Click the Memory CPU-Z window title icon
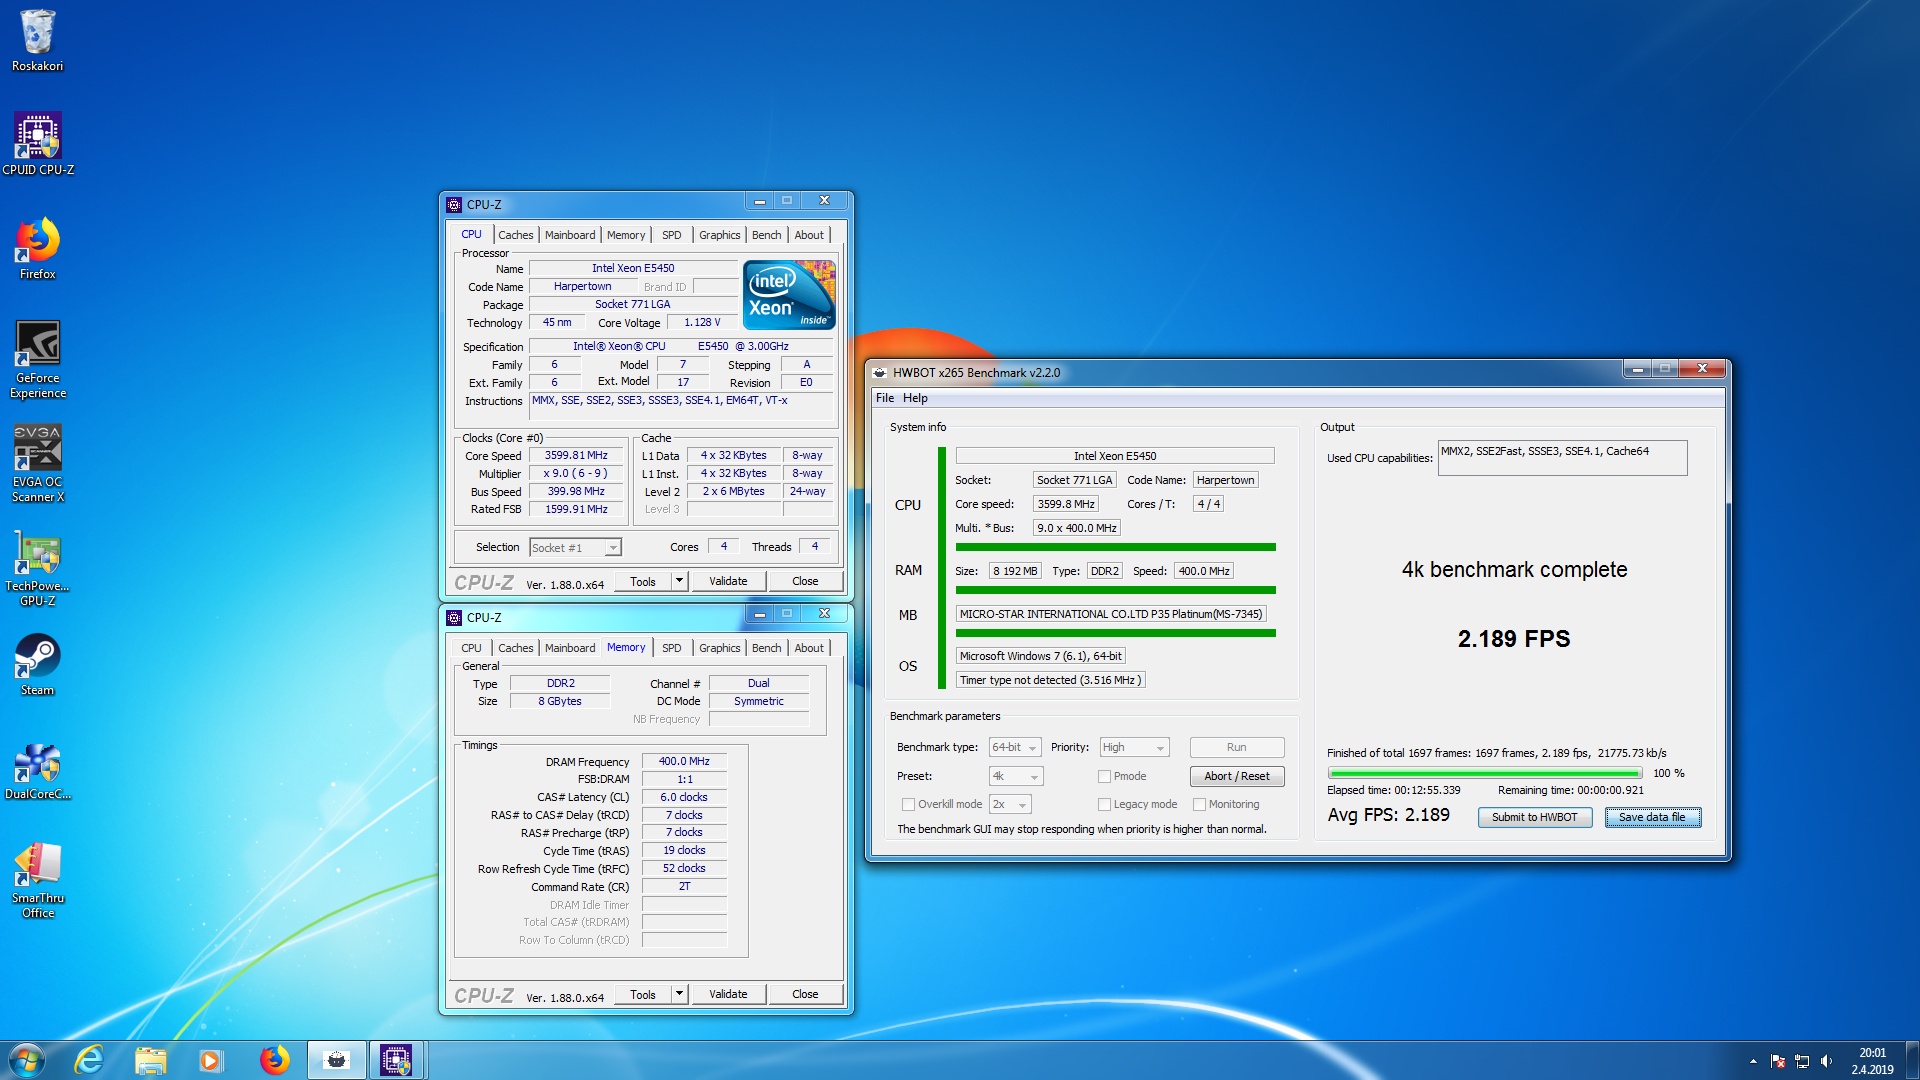This screenshot has width=1920, height=1080. coord(454,617)
